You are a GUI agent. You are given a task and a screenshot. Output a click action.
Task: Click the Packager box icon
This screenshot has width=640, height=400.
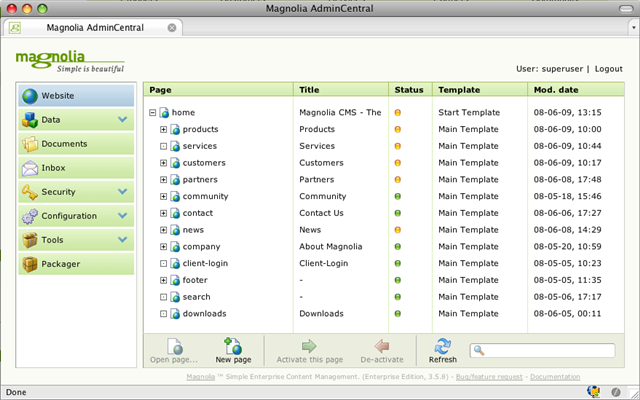30,264
